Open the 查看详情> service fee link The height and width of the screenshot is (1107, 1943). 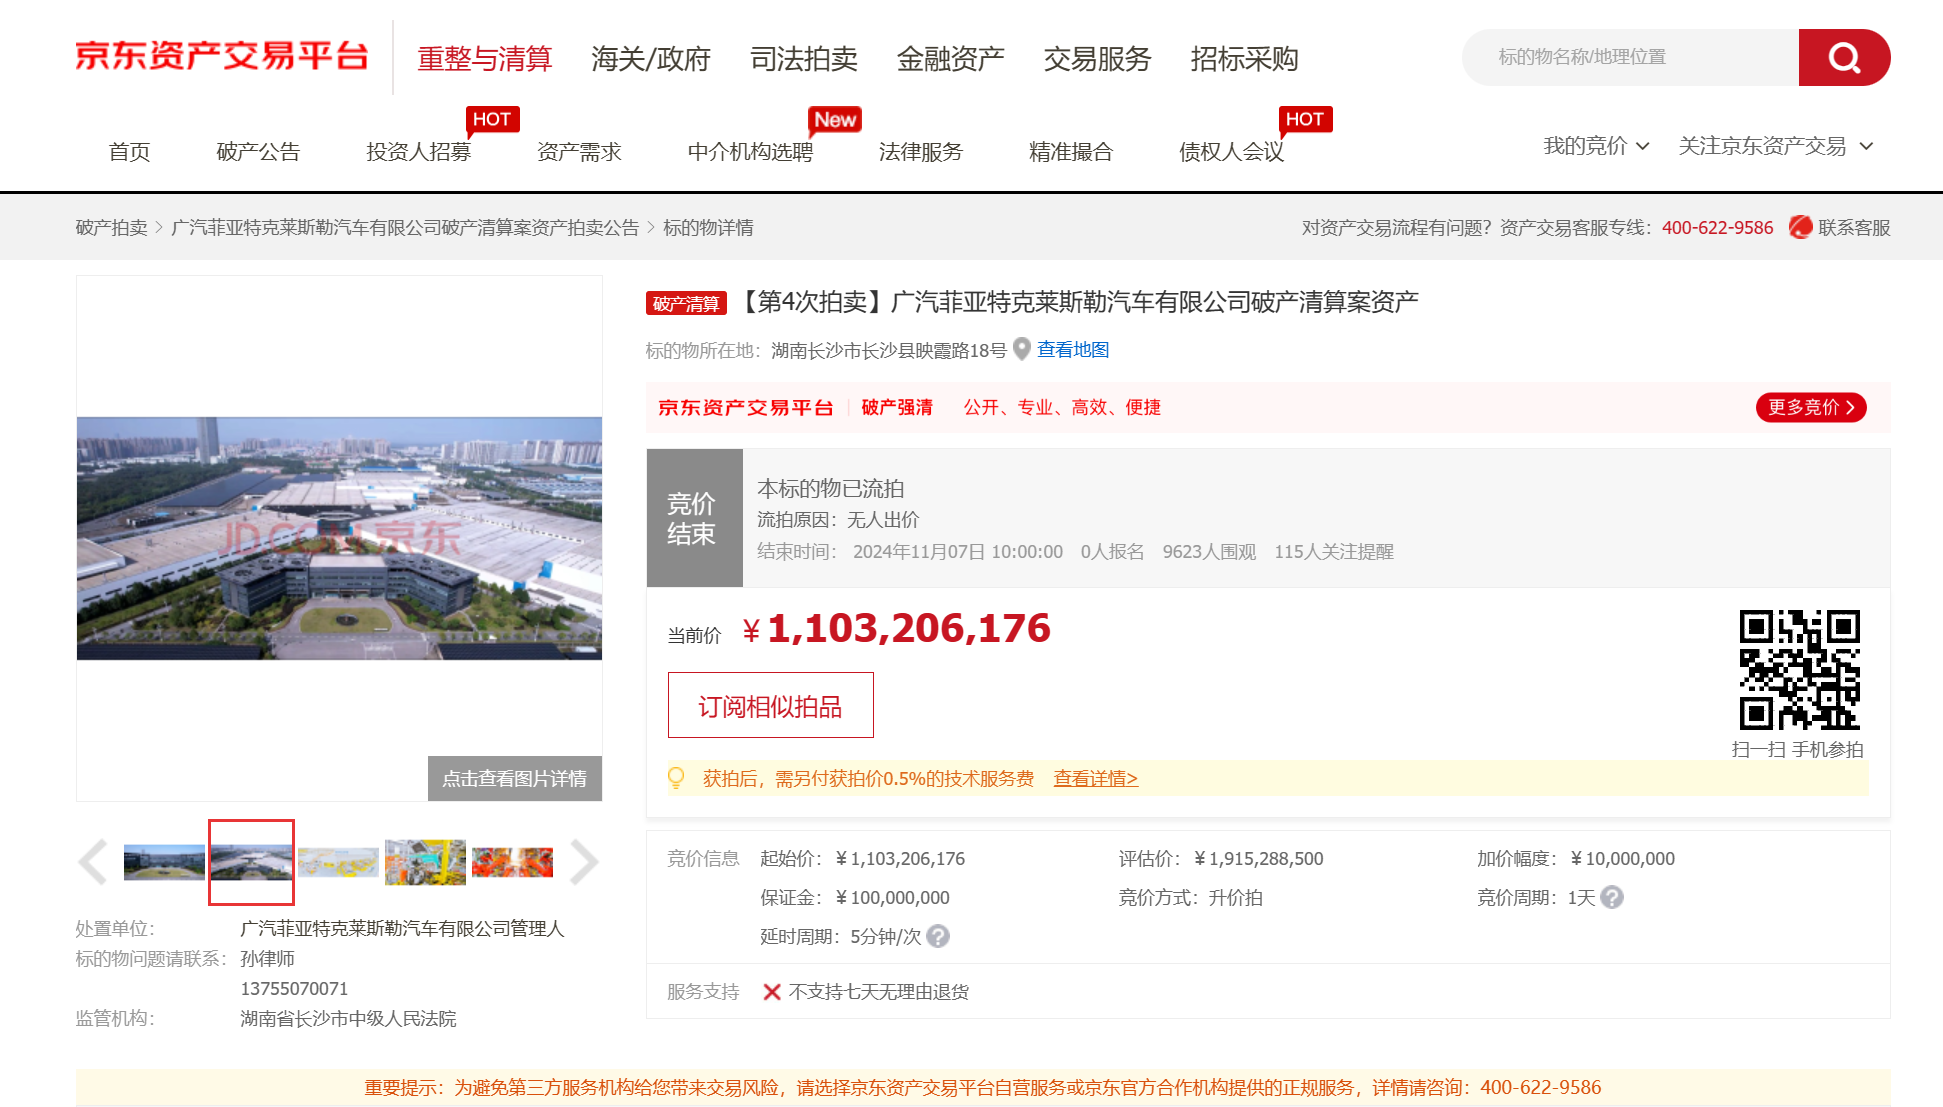pos(1096,778)
